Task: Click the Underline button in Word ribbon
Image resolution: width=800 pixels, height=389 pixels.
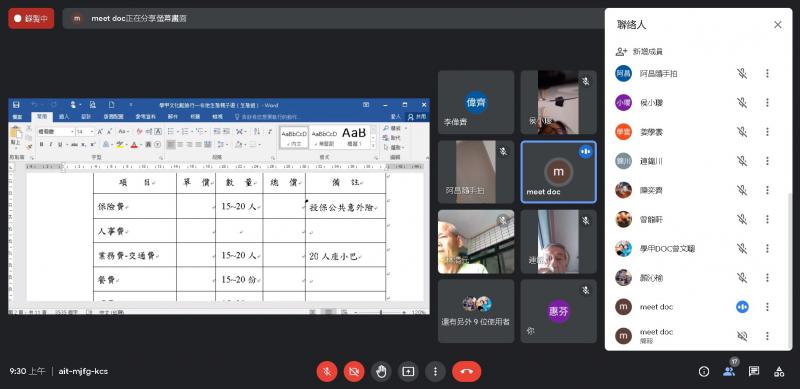Action: (59, 144)
